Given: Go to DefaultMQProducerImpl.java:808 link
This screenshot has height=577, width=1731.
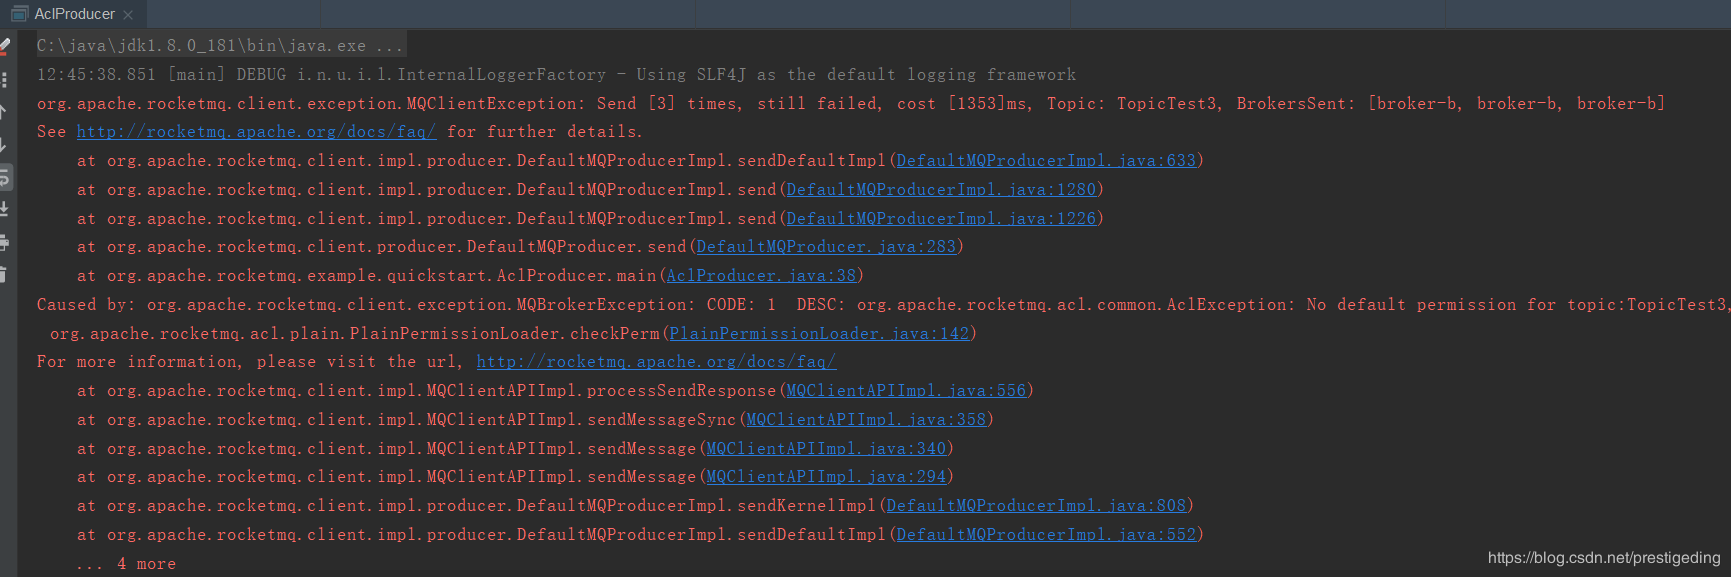Looking at the screenshot, I should tap(1036, 506).
